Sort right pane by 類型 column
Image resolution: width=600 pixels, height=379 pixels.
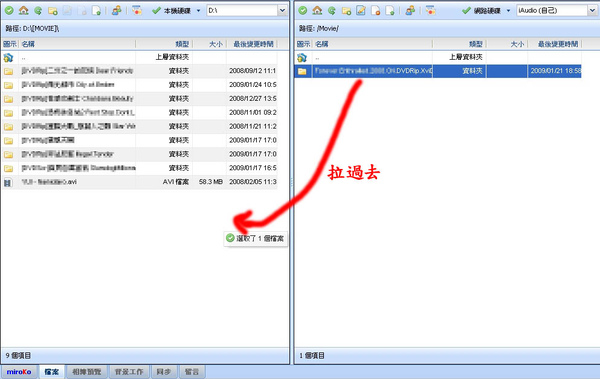459,44
